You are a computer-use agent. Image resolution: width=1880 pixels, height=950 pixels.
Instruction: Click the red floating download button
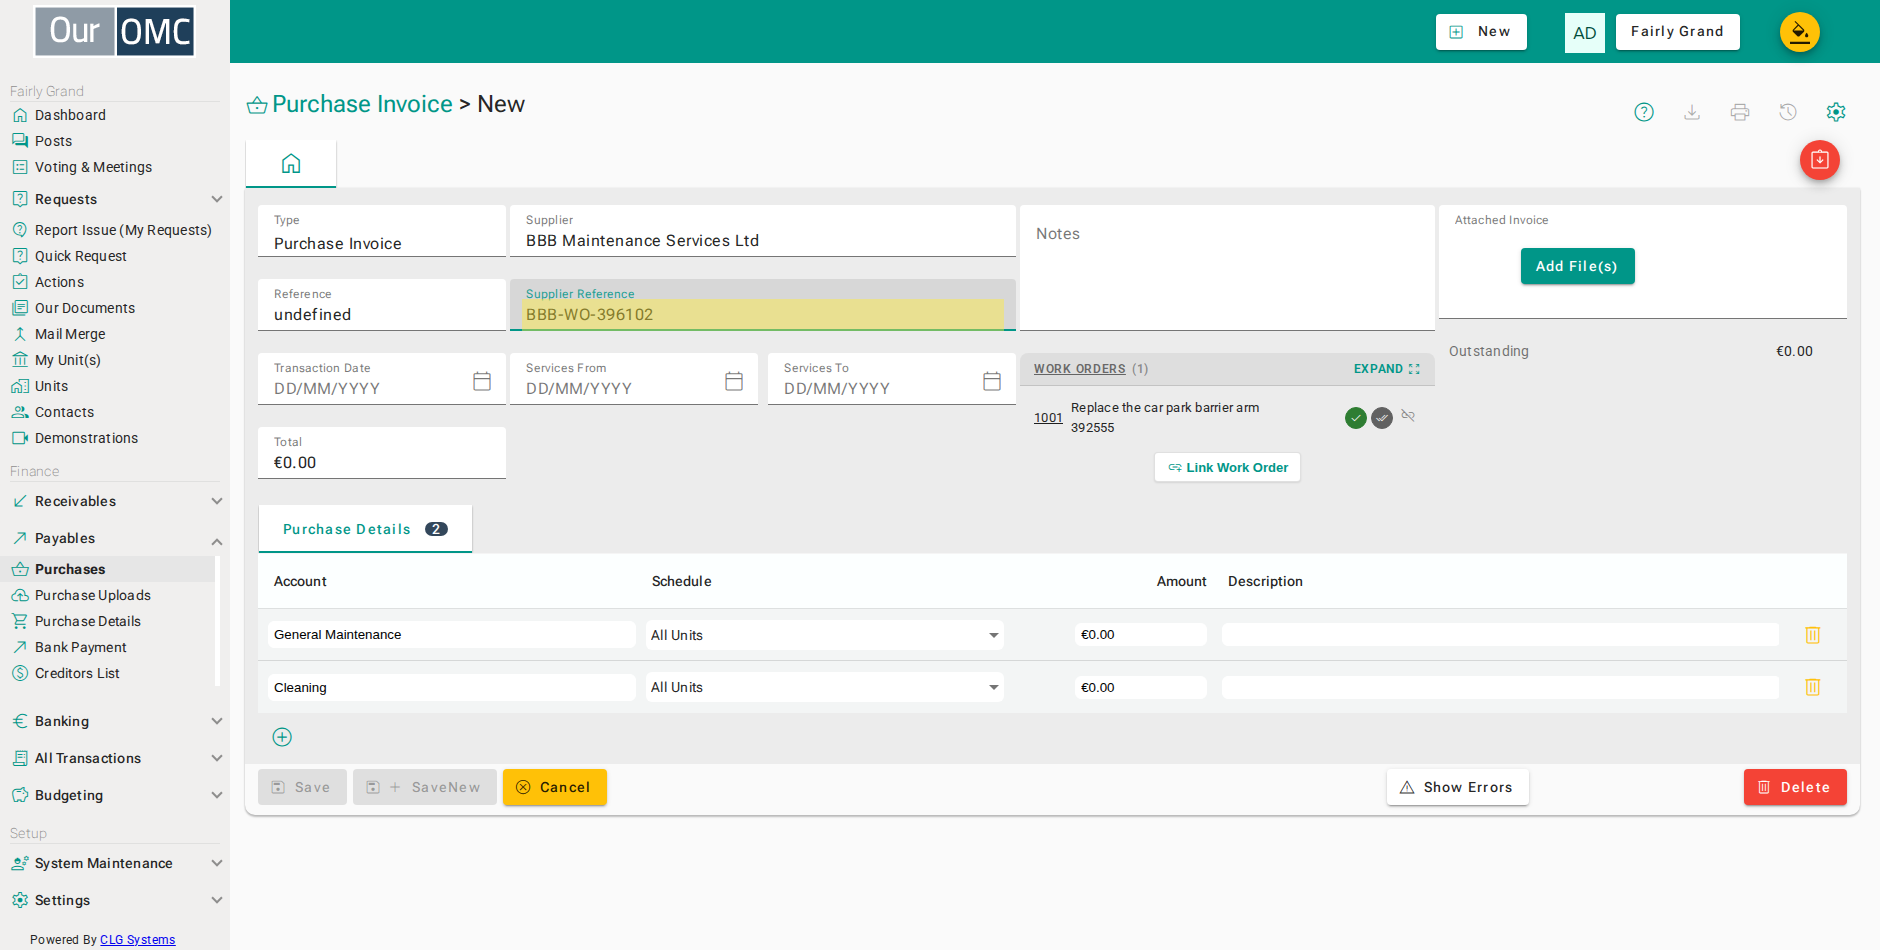[x=1820, y=160]
